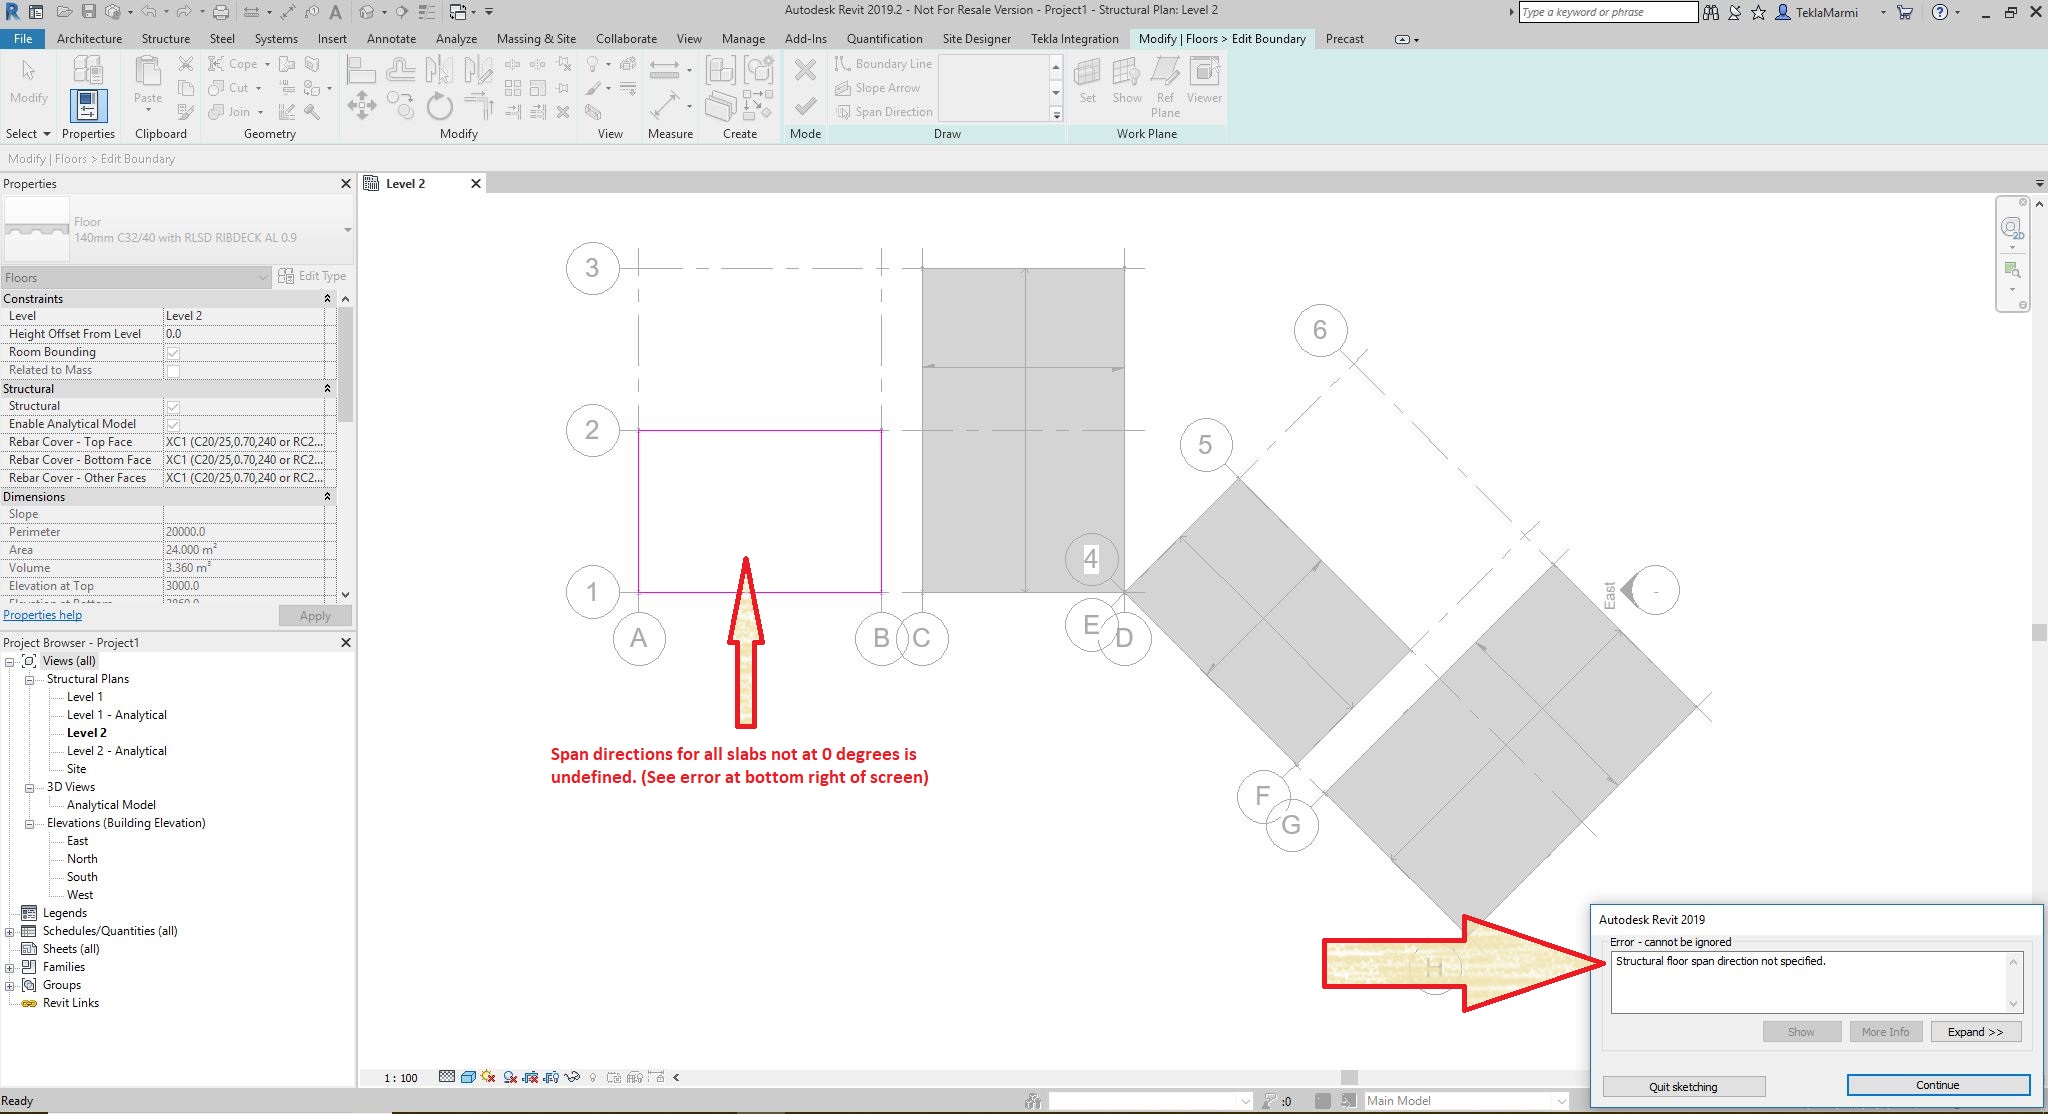Select the Slope Arrow tool
2048x1114 pixels.
[x=877, y=88]
